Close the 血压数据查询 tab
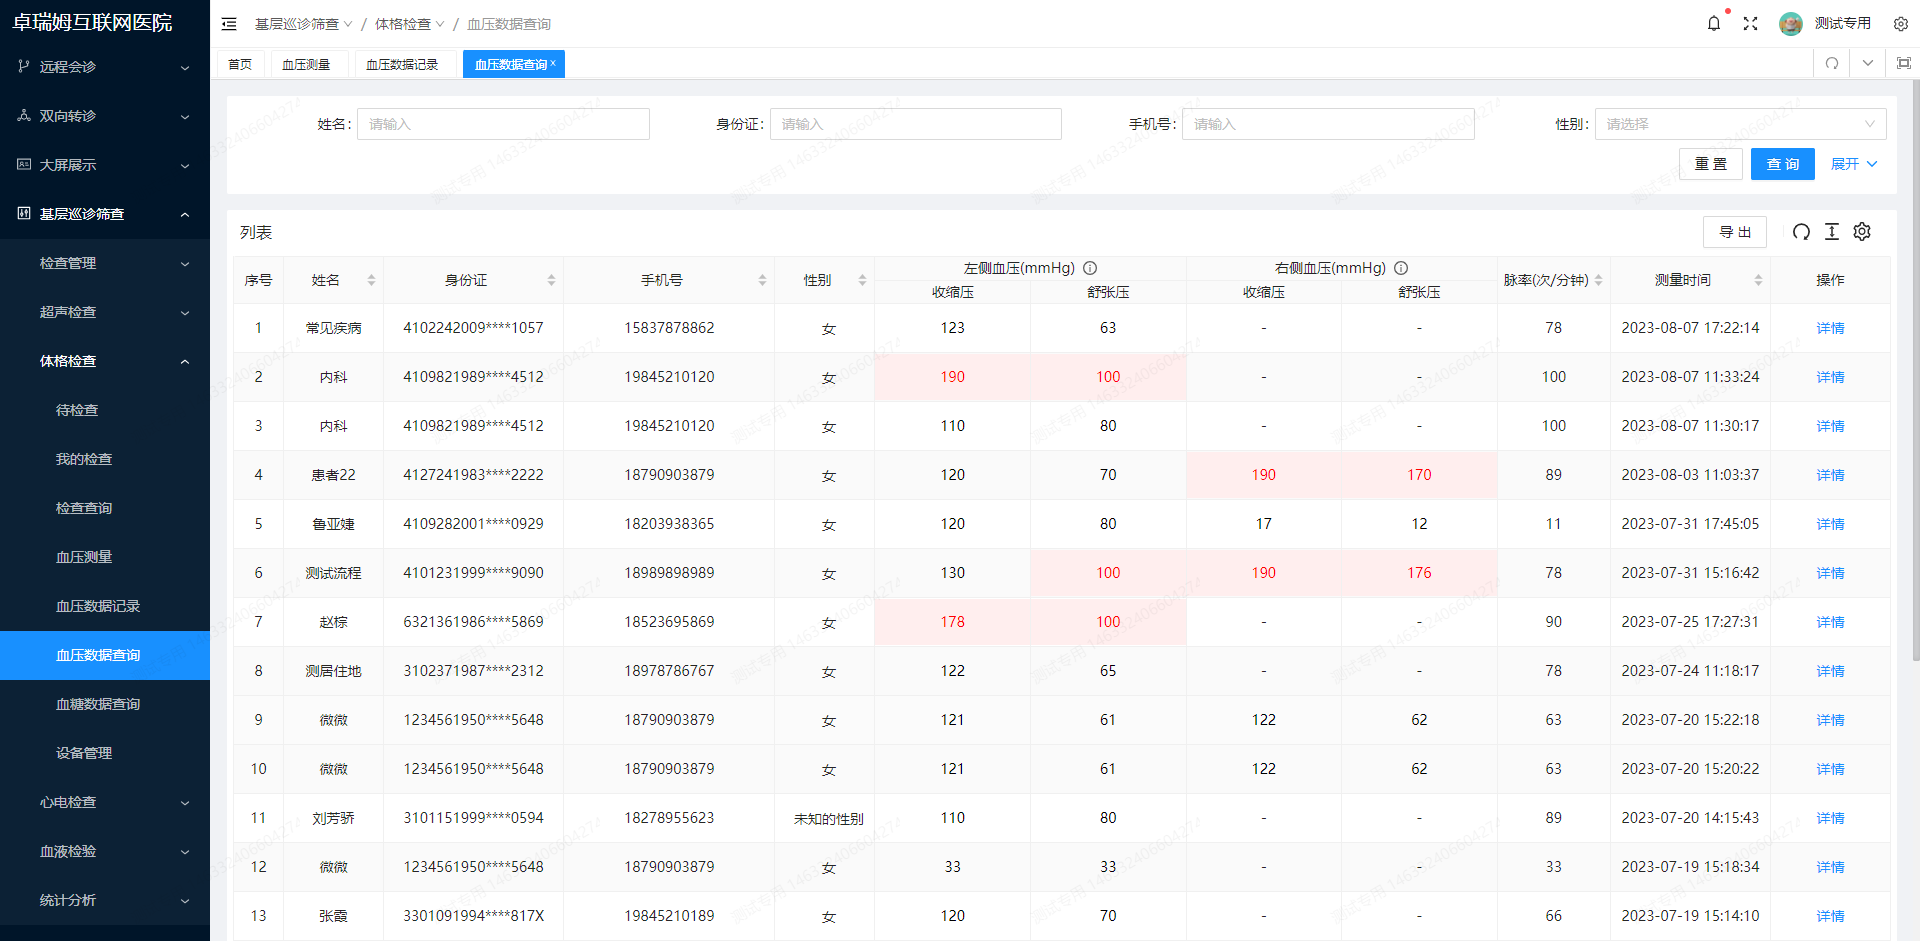The width and height of the screenshot is (1920, 941). (x=553, y=63)
